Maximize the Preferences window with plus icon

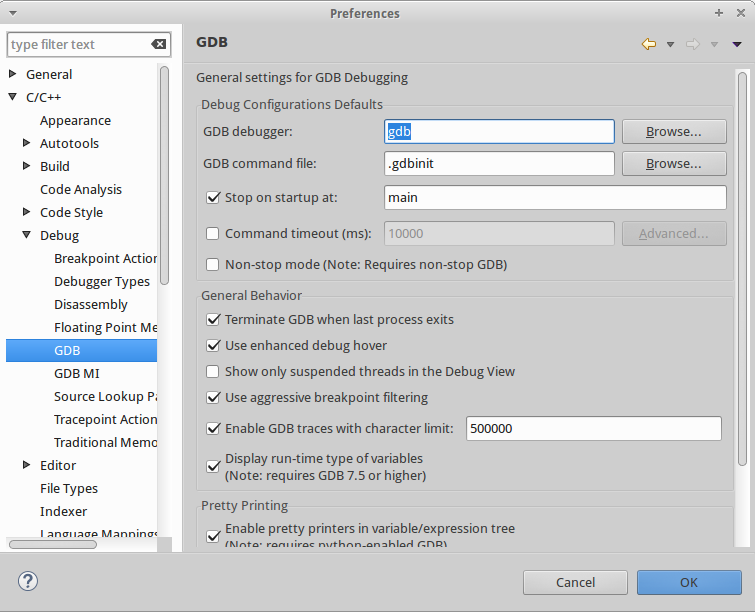click(x=719, y=13)
